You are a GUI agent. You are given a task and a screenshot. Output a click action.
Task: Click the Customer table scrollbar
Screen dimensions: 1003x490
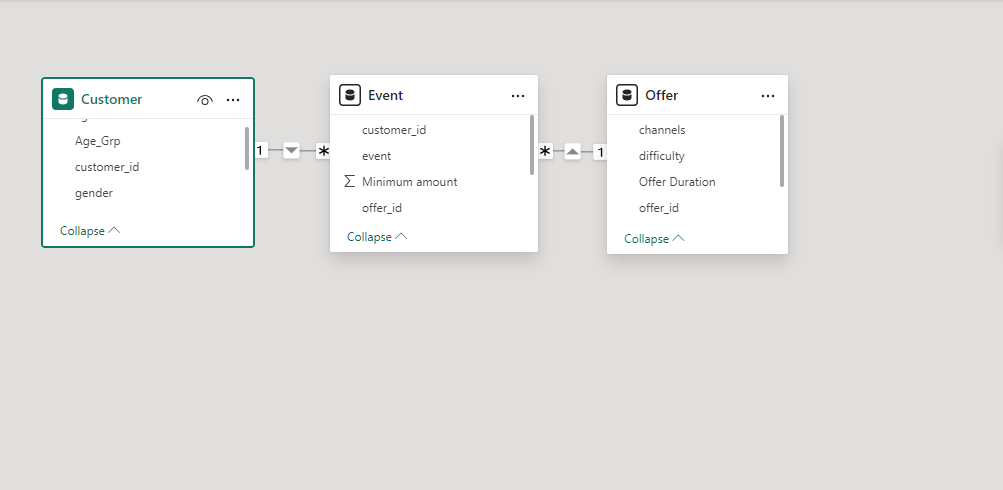(x=247, y=148)
